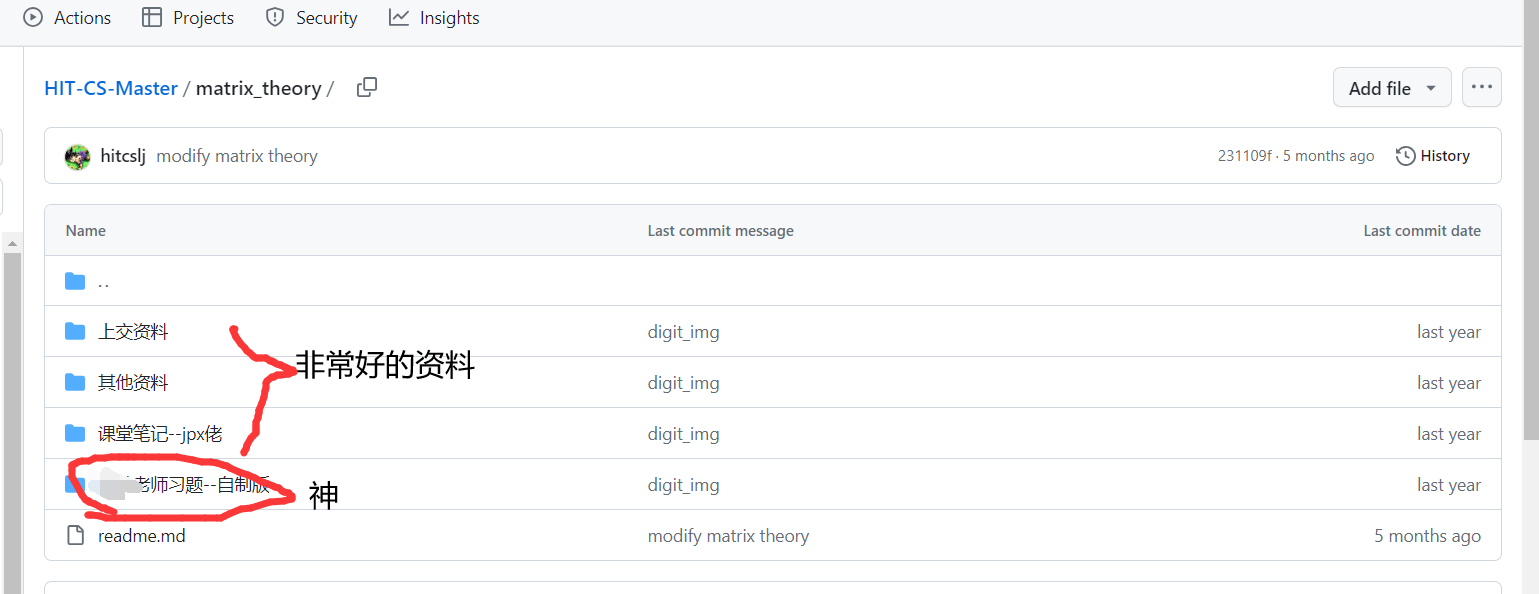Viewport: 1539px width, 594px height.
Task: Open the 课堂笔记--jpx佬 folder
Action: pyautogui.click(x=160, y=434)
